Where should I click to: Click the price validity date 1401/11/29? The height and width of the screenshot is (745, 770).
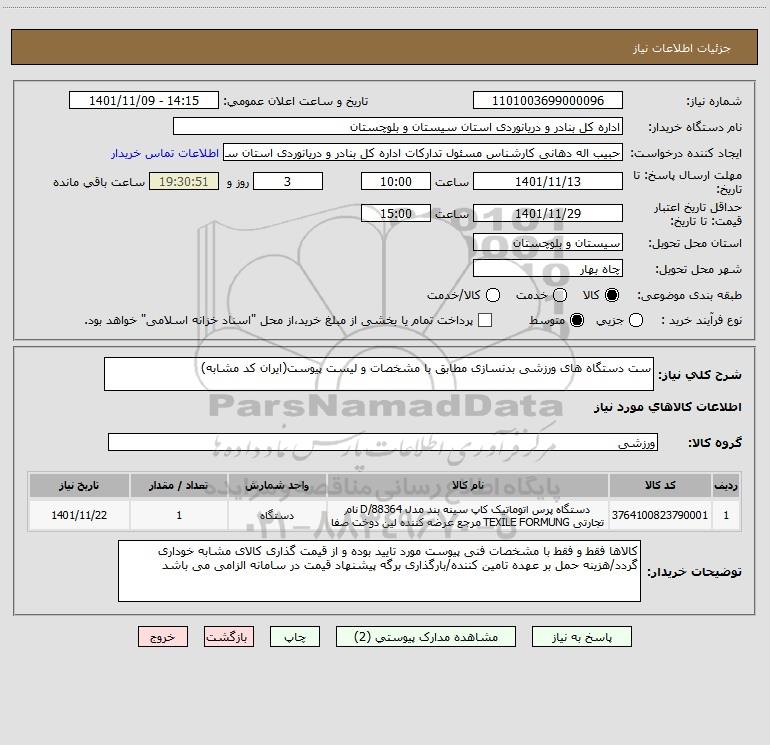[x=548, y=213]
